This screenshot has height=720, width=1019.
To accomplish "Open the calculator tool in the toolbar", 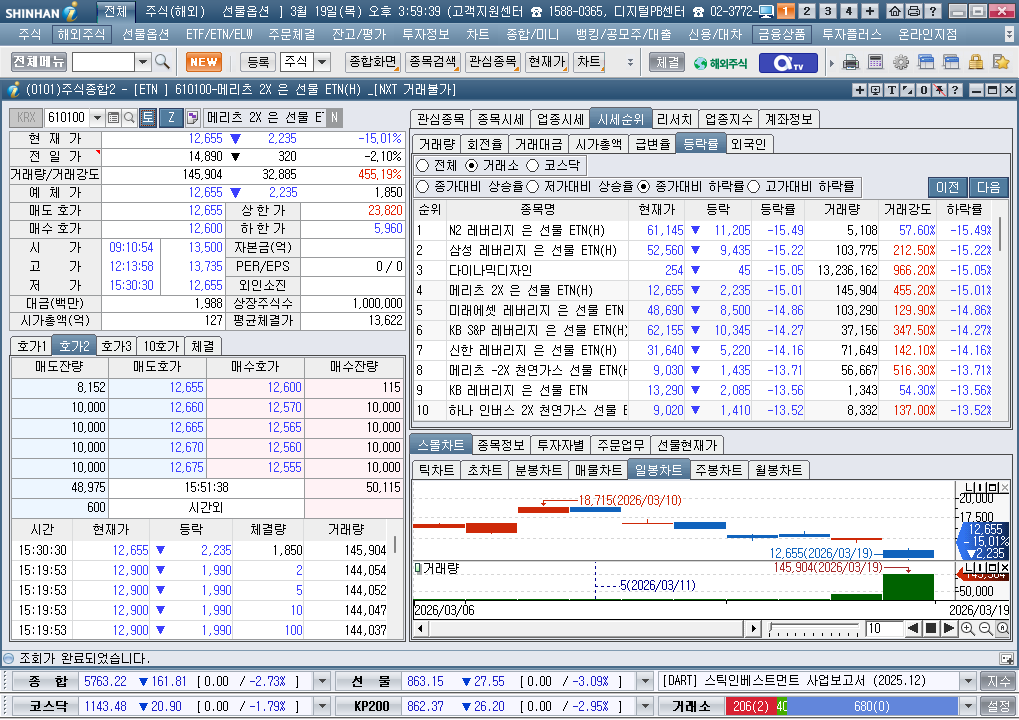I will (875, 62).
